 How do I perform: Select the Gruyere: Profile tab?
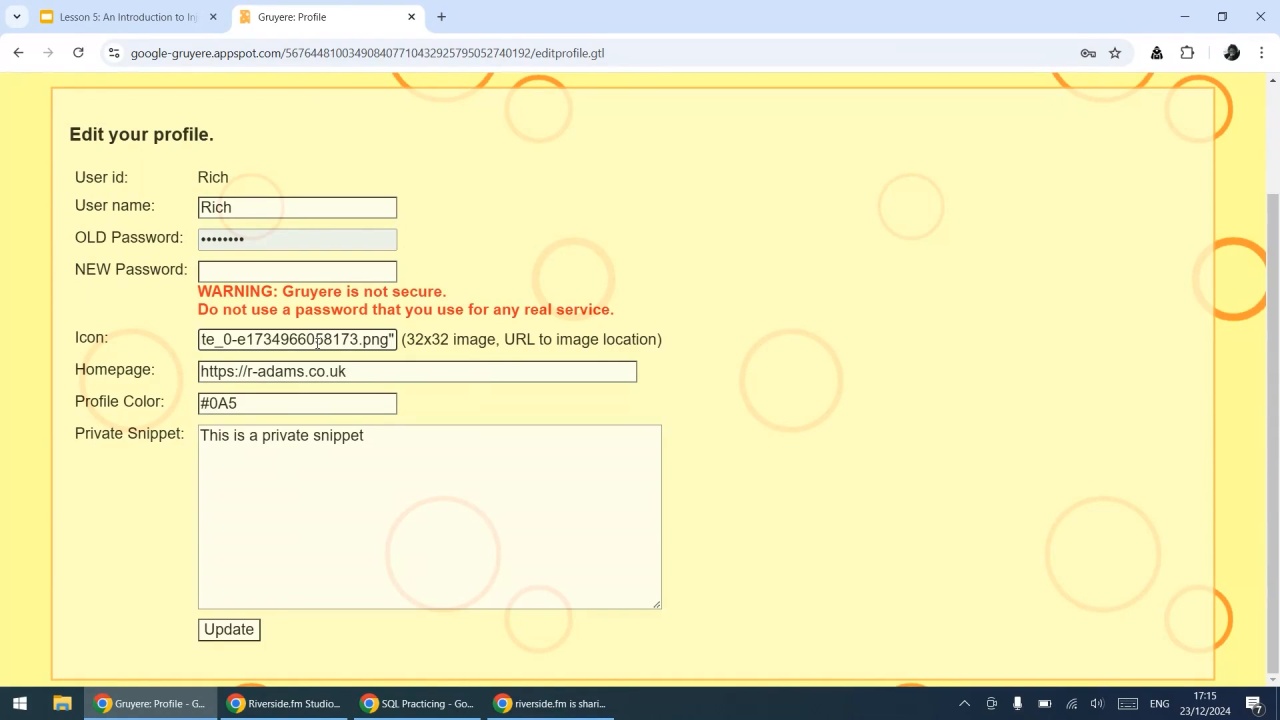pyautogui.click(x=329, y=17)
